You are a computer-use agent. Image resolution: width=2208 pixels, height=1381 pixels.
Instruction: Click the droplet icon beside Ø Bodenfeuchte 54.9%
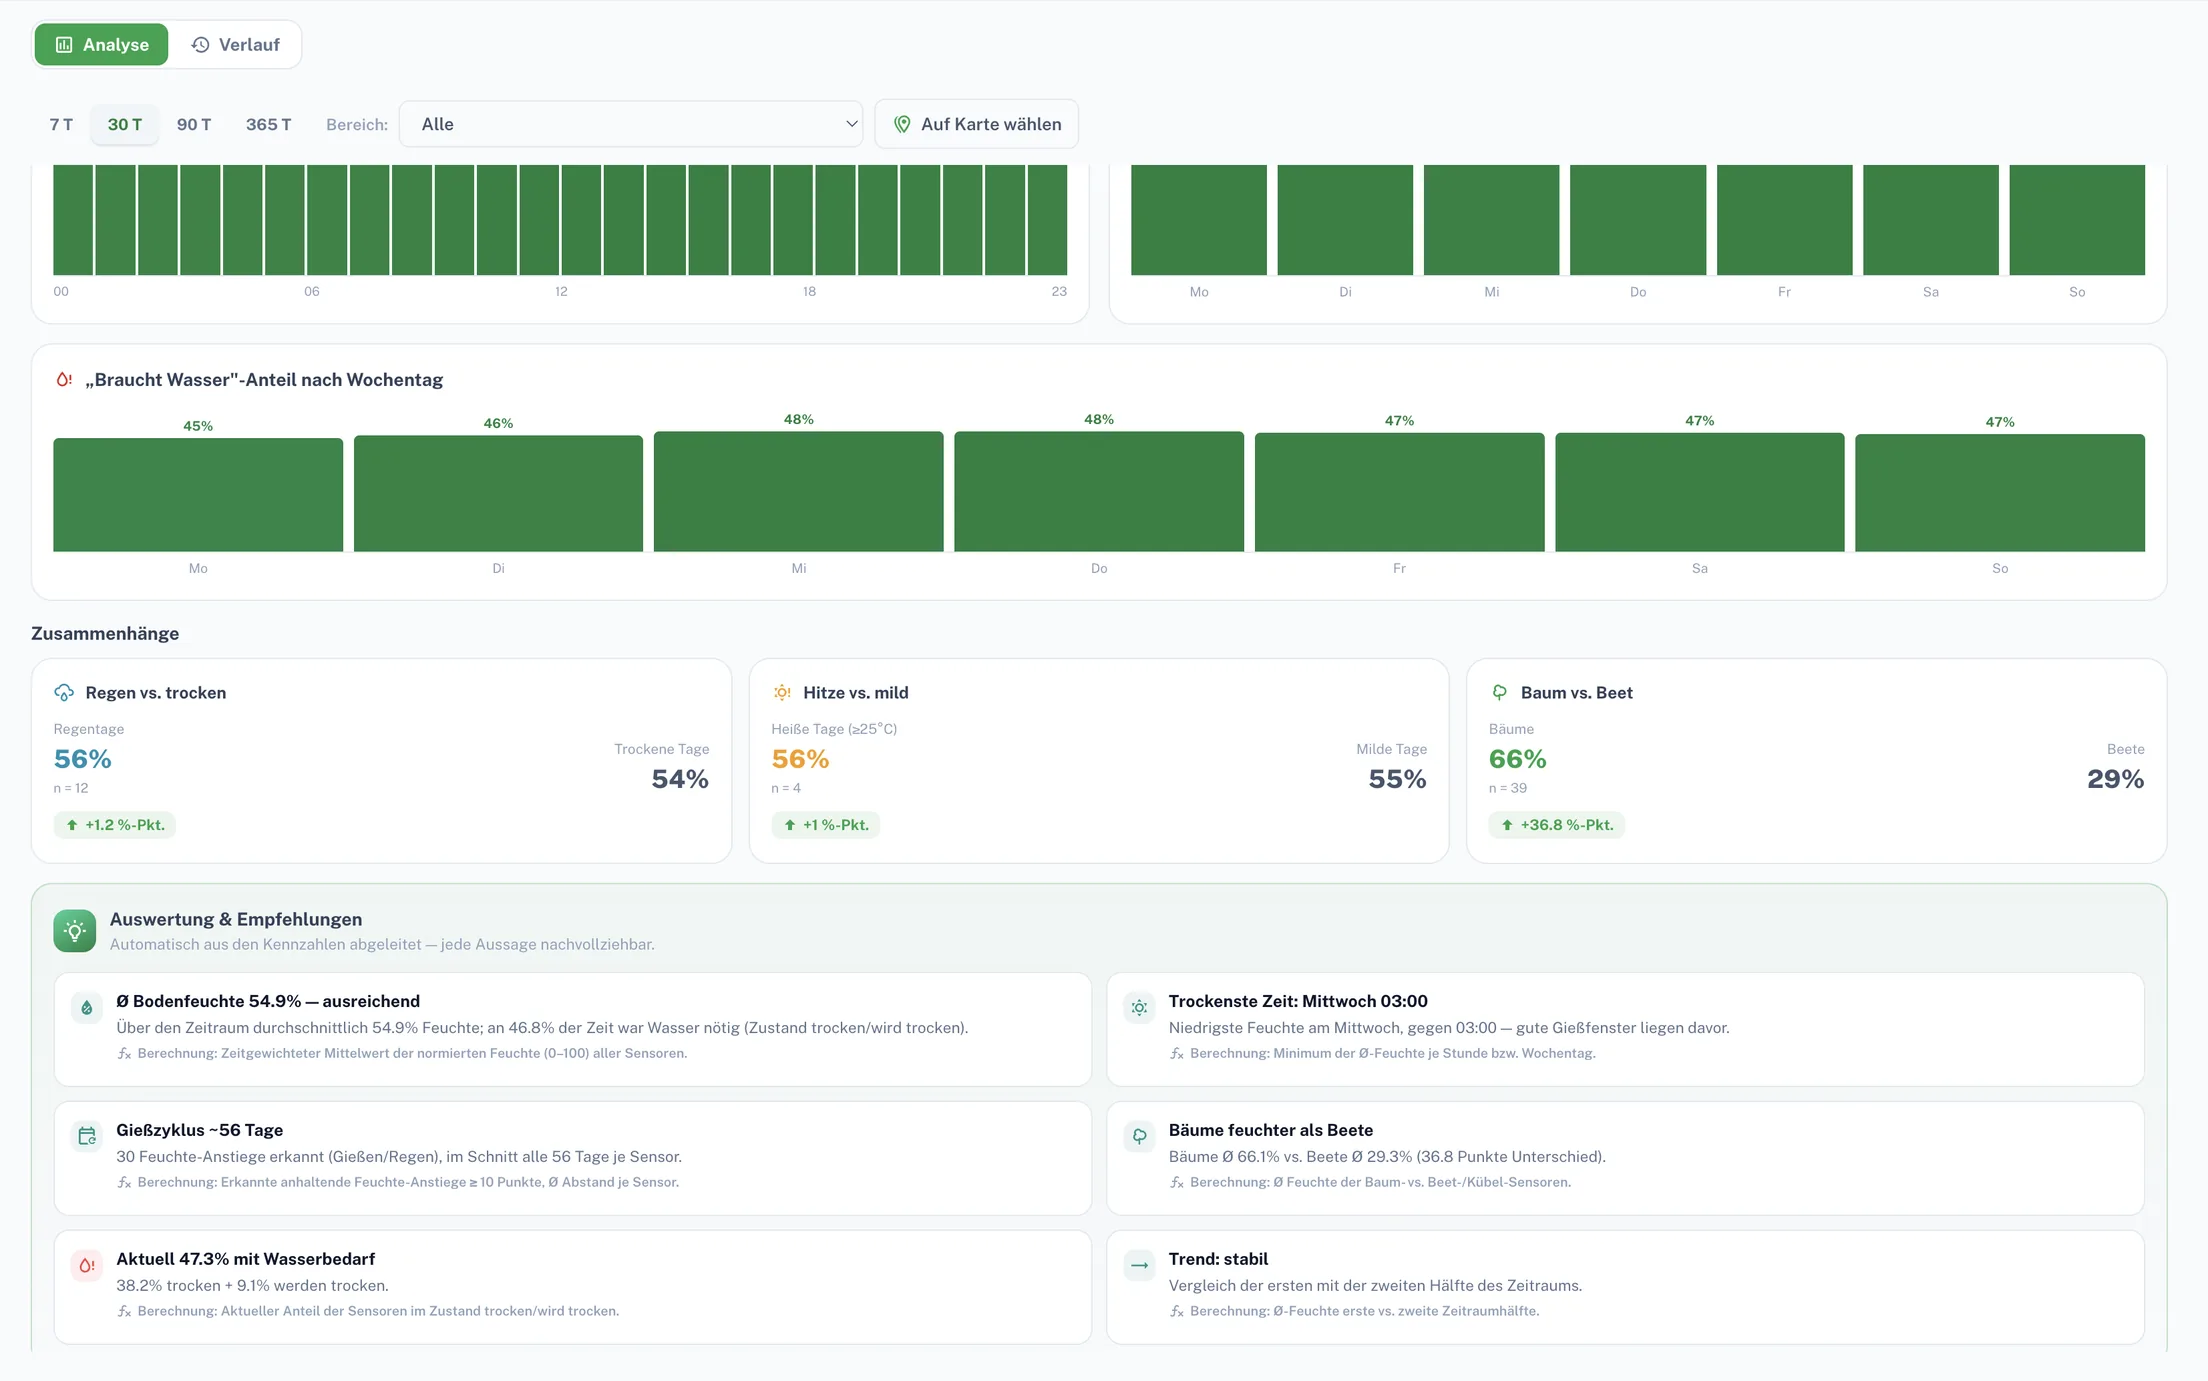[x=87, y=1008]
